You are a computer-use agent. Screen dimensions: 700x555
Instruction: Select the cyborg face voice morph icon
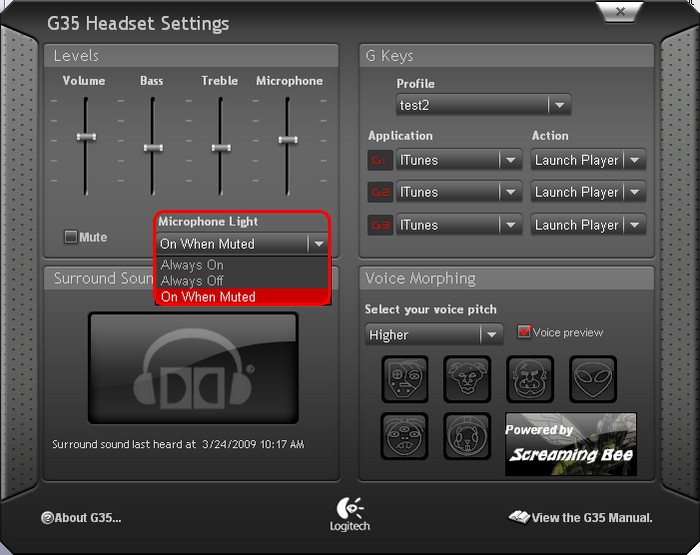(405, 379)
